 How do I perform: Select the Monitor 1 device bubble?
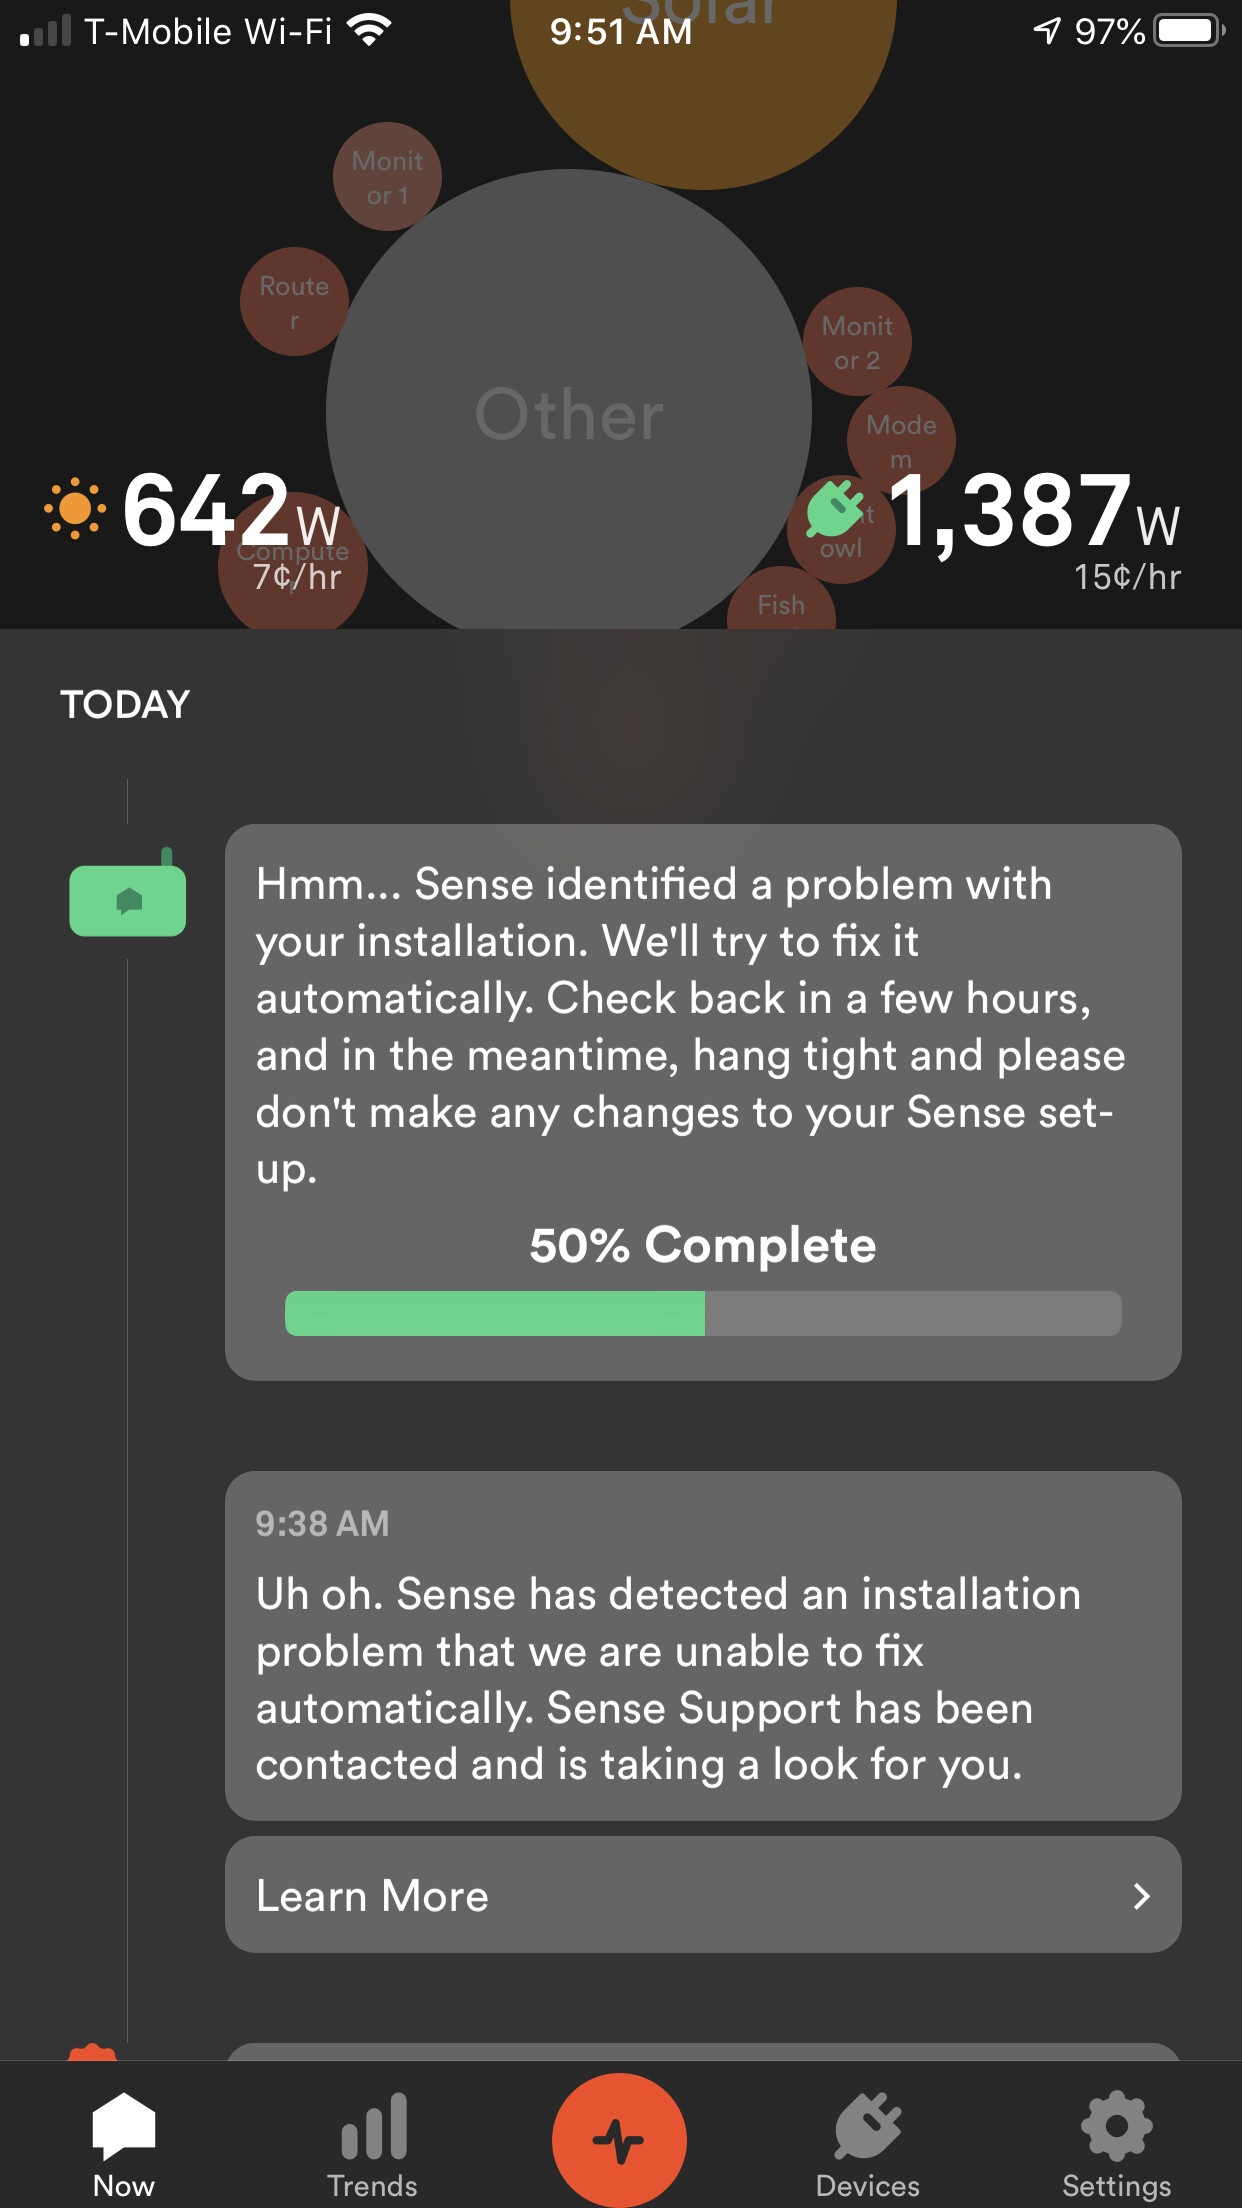pyautogui.click(x=387, y=177)
